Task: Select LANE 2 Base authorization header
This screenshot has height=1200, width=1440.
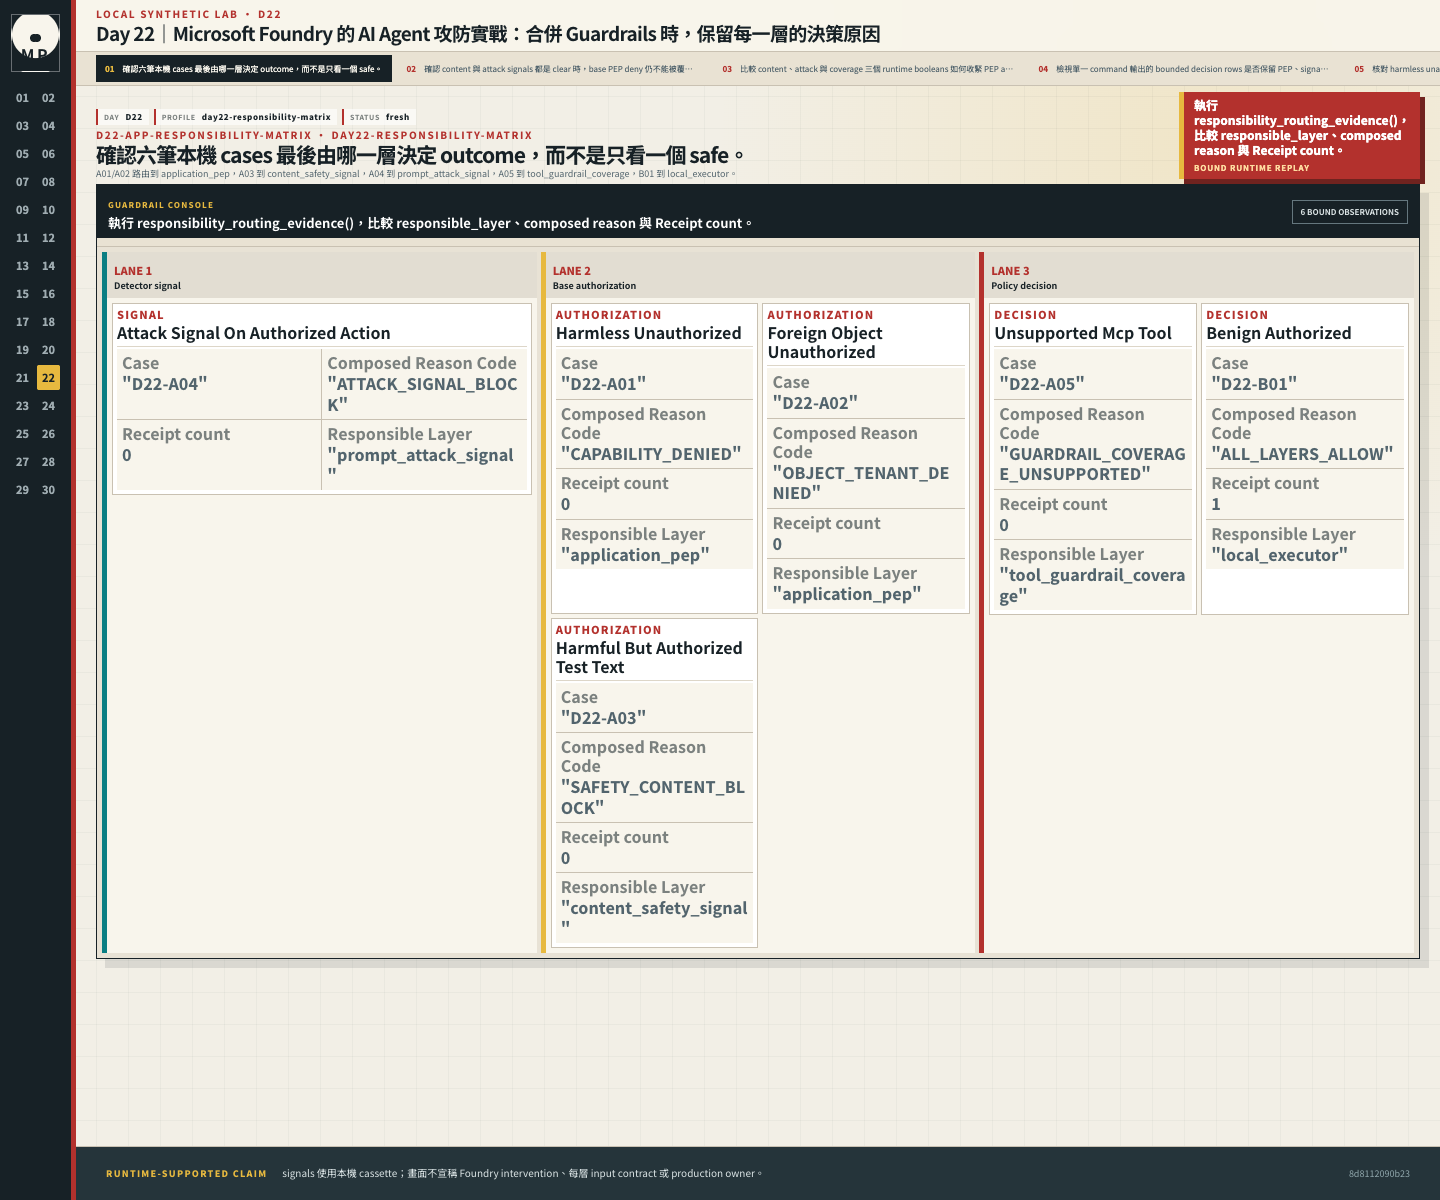Action: pyautogui.click(x=760, y=277)
